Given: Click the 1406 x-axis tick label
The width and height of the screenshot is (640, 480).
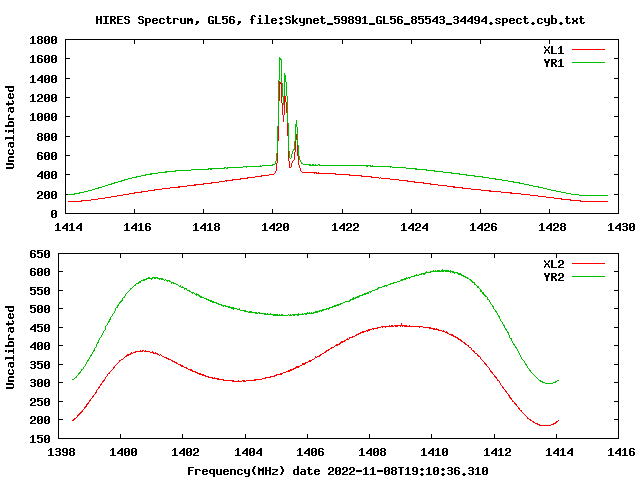Looking at the screenshot, I should pos(310,452).
